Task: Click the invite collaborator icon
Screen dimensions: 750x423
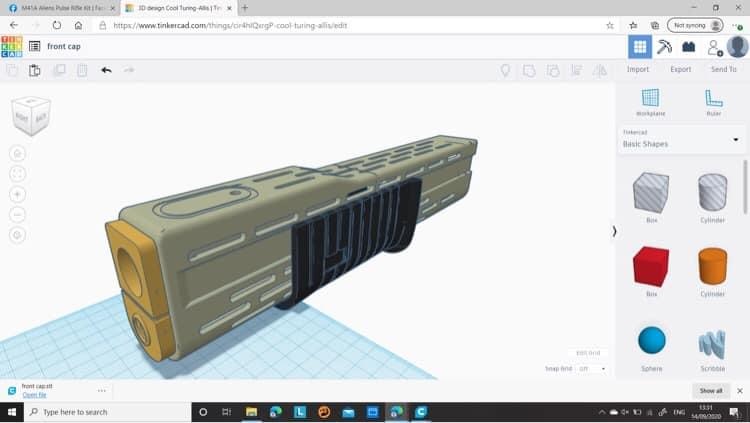Action: point(714,47)
